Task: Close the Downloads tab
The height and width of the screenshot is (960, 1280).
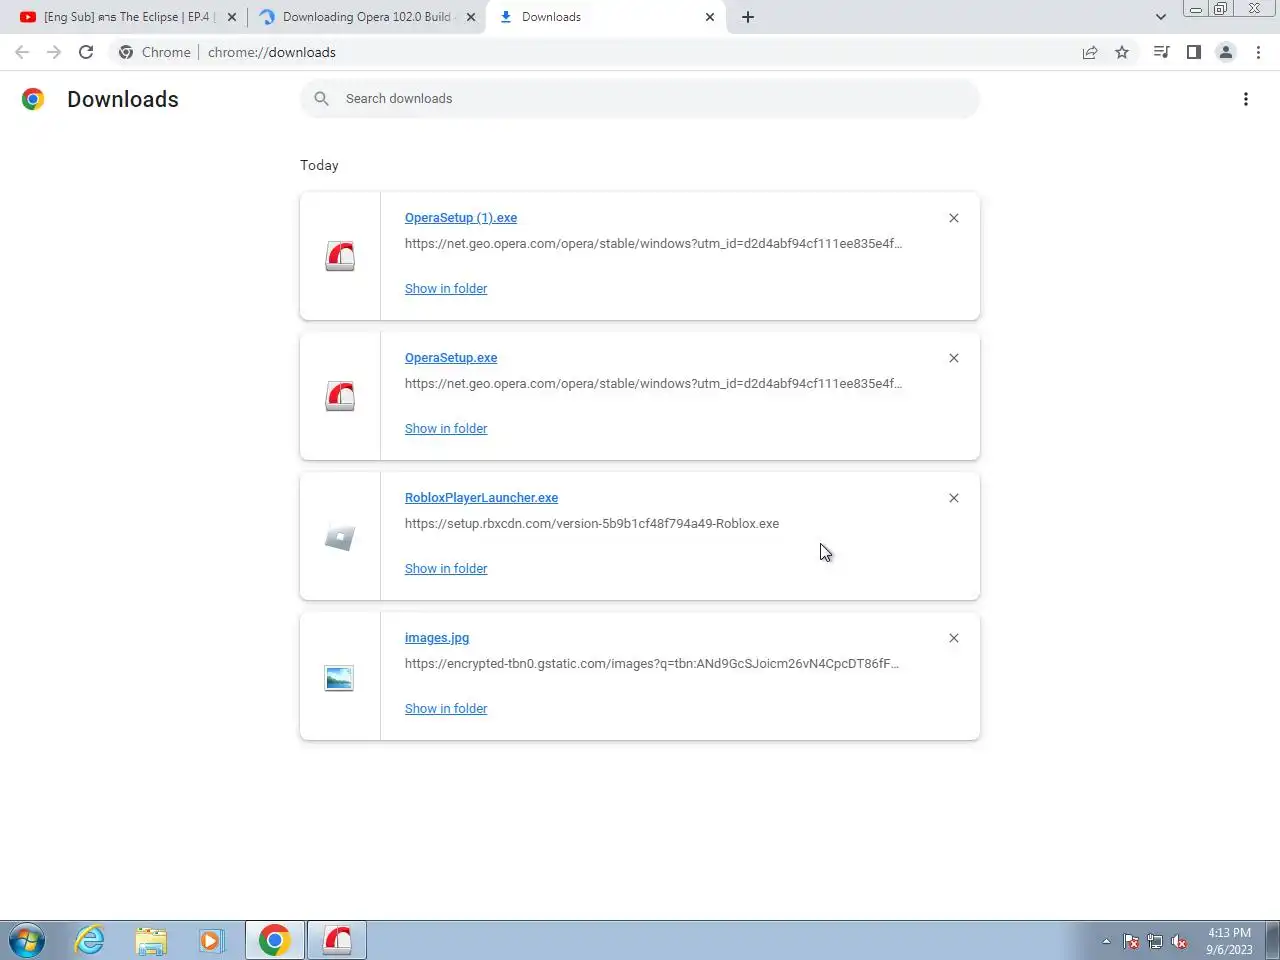Action: tap(710, 17)
